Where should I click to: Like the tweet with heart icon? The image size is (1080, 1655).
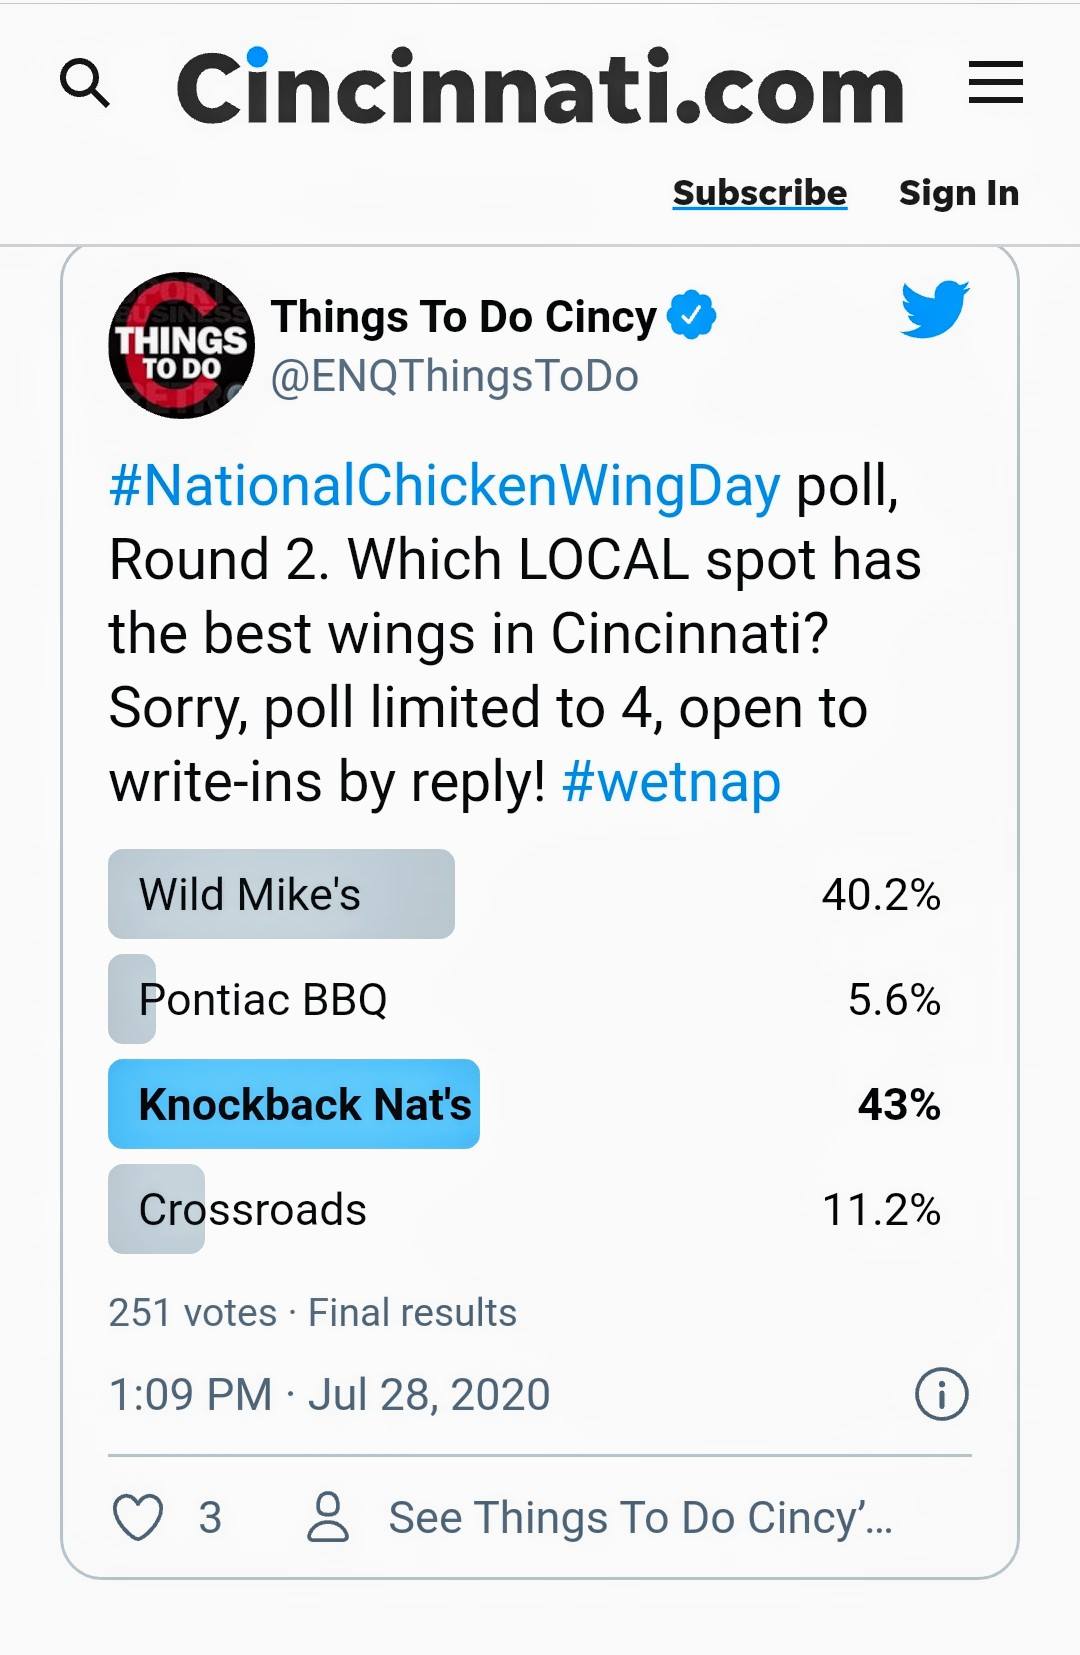pos(138,1517)
